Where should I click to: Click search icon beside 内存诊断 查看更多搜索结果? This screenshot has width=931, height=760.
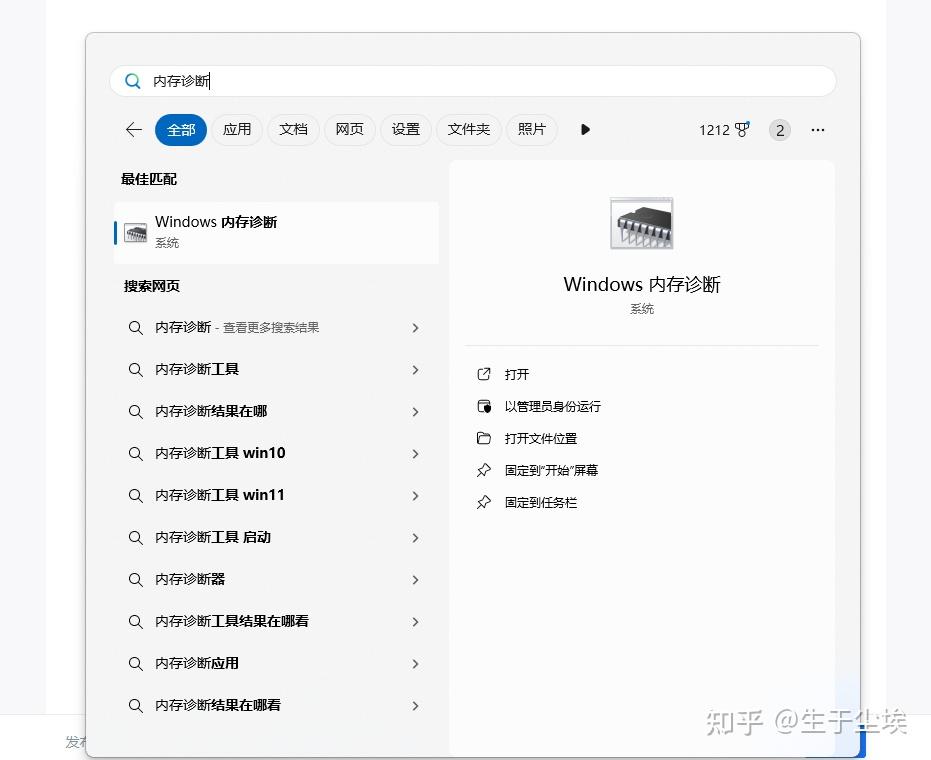pos(135,328)
